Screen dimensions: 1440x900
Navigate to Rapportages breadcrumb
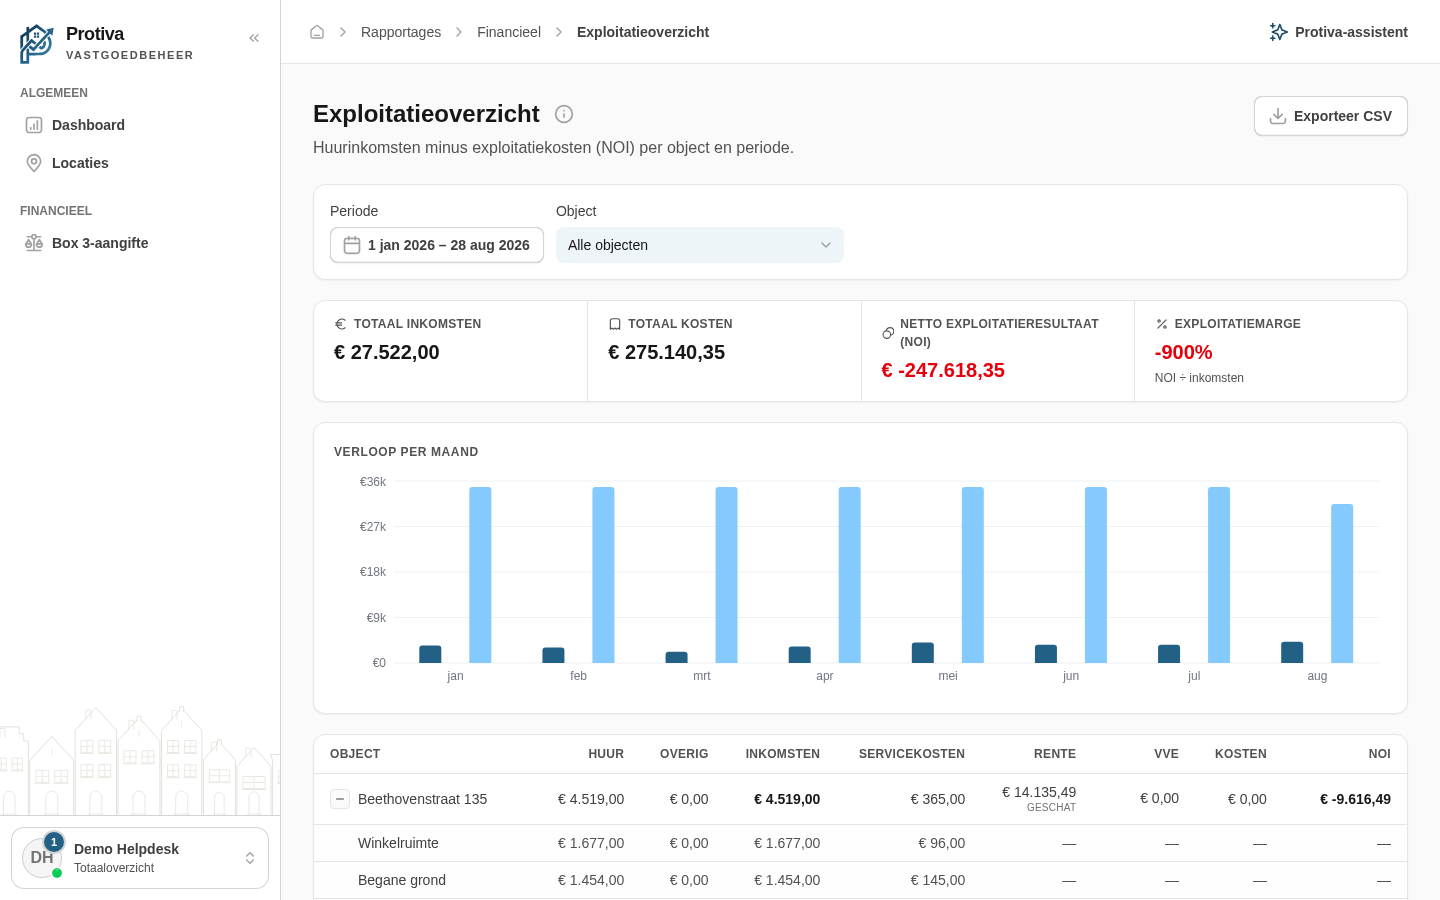[401, 32]
